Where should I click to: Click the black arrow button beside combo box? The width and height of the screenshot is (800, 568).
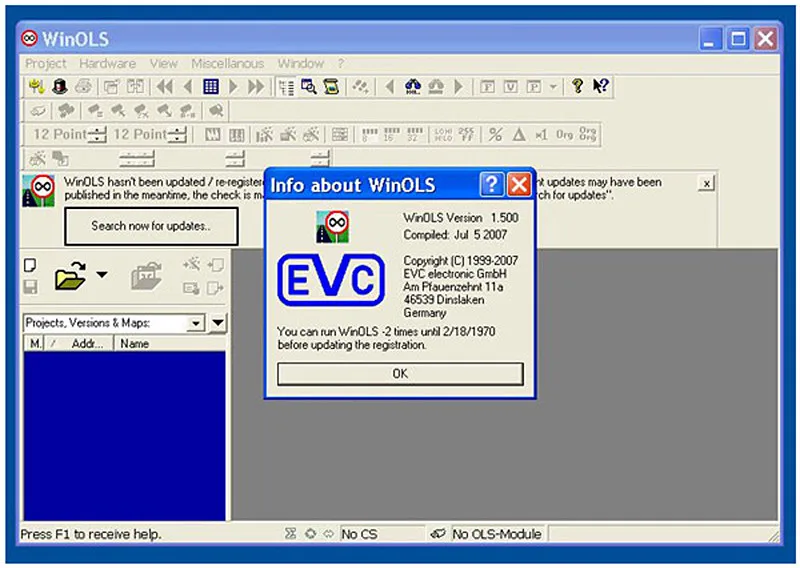coord(218,323)
